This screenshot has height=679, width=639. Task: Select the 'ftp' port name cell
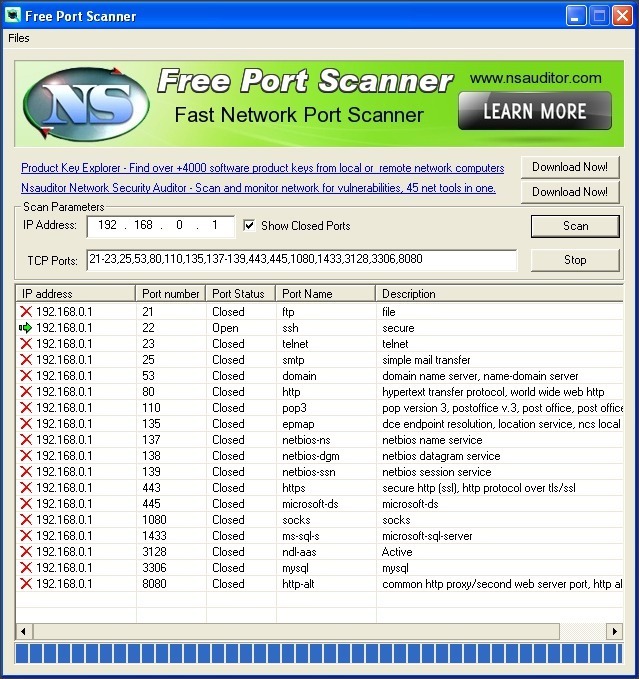(288, 312)
